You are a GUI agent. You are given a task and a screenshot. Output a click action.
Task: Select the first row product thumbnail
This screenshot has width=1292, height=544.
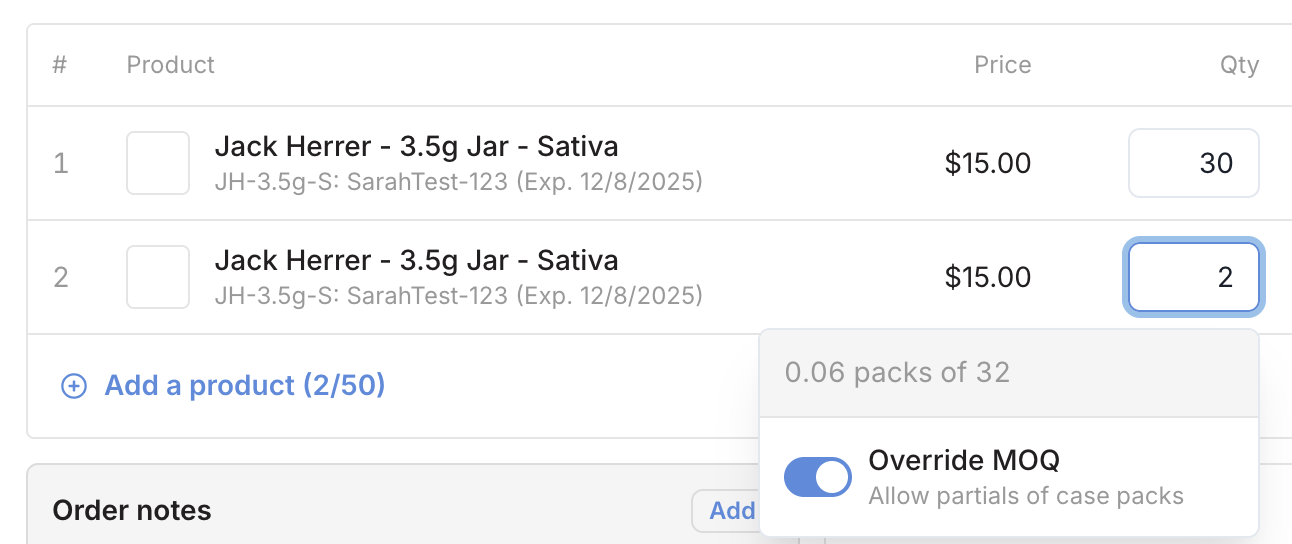[x=158, y=163]
